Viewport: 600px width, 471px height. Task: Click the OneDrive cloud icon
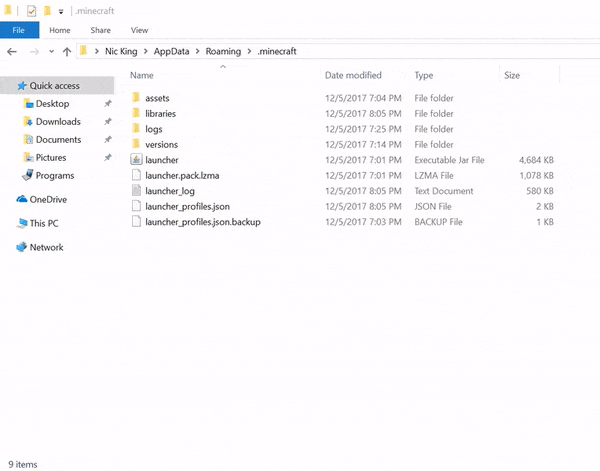tap(22, 199)
